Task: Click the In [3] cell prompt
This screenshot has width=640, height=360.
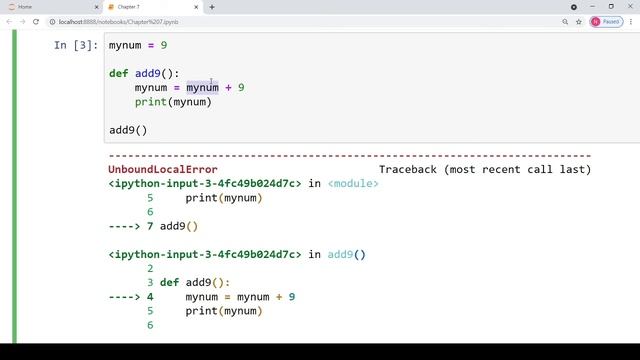Action: [76, 45]
